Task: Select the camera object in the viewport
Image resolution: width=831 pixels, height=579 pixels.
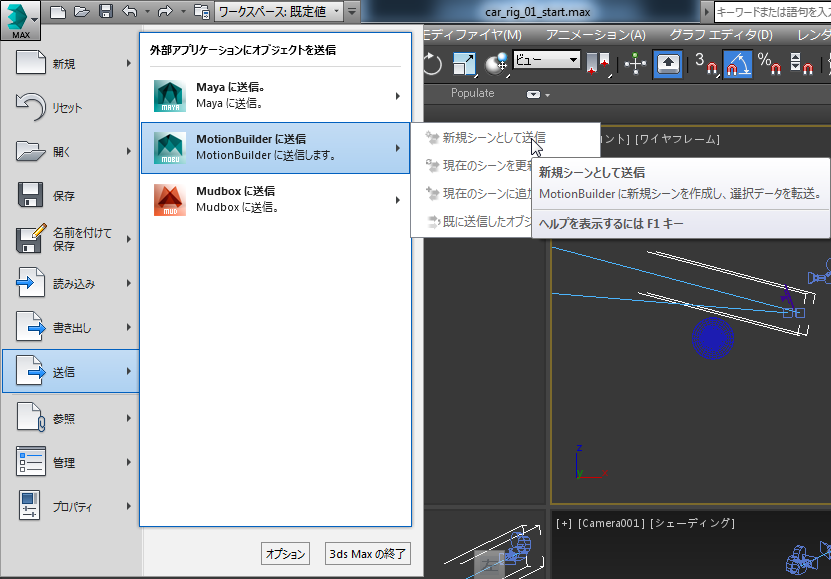Action: coord(819,277)
